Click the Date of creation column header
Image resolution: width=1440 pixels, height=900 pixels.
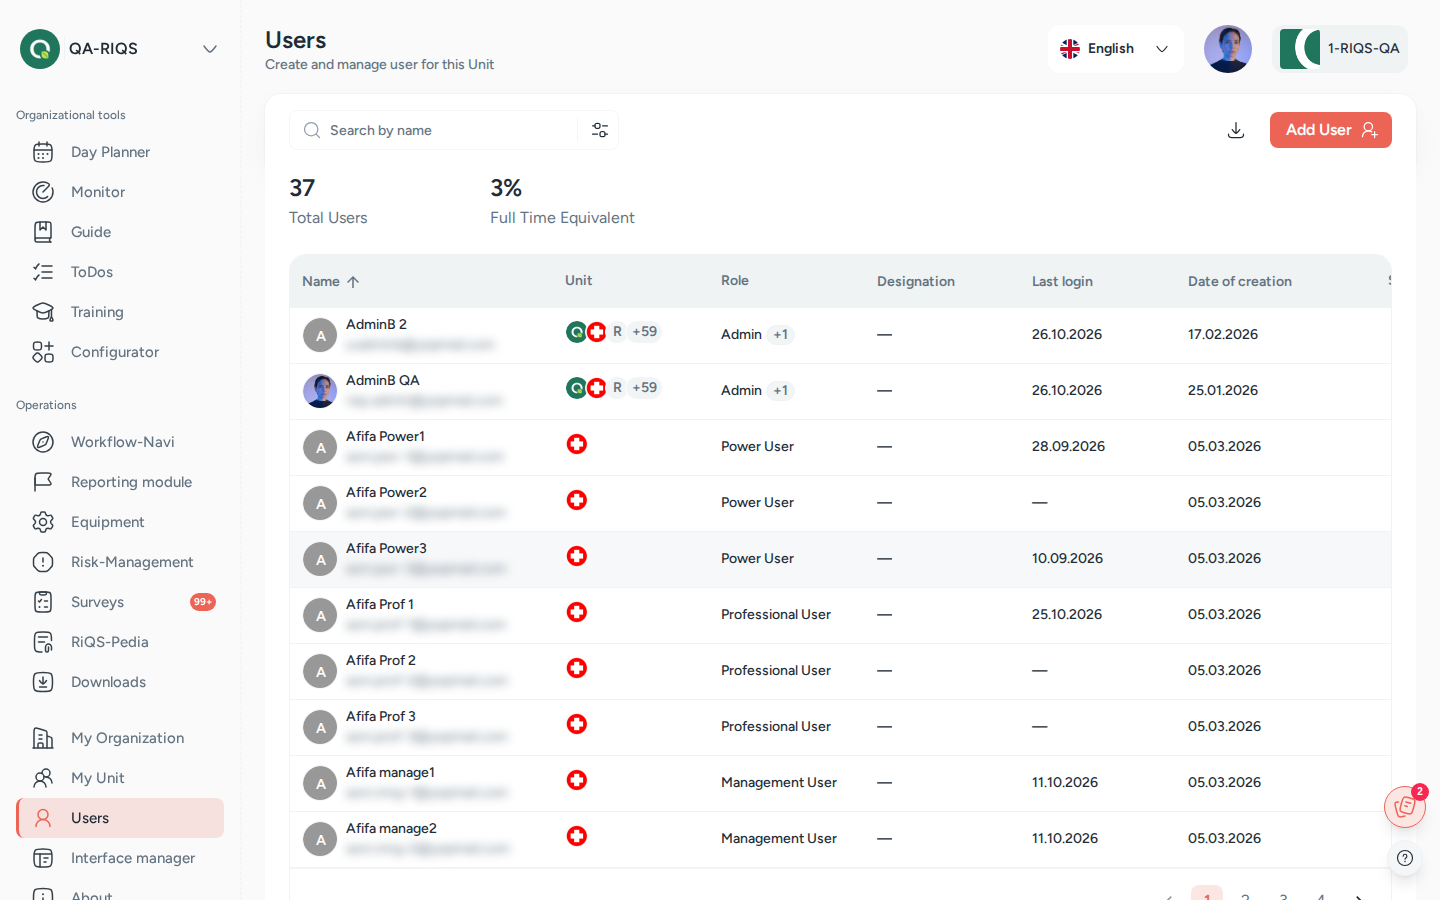coord(1240,282)
